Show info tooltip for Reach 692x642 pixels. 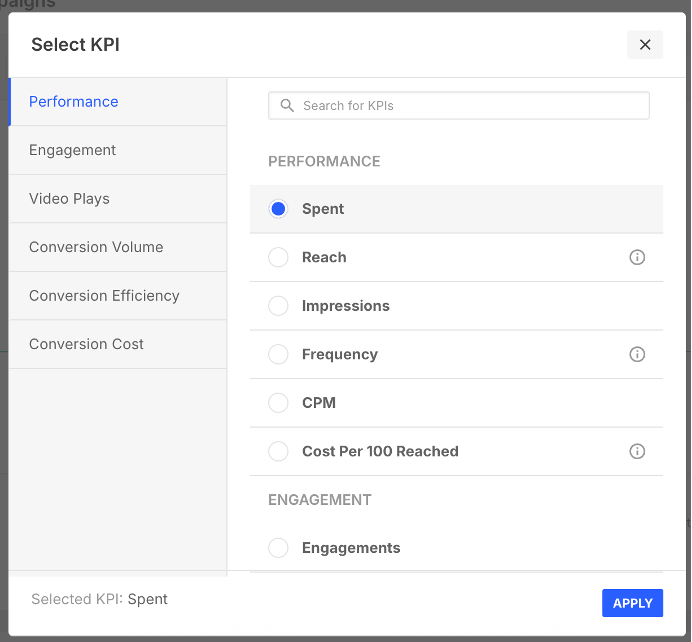(636, 257)
